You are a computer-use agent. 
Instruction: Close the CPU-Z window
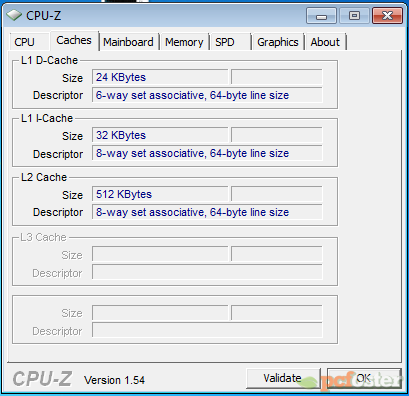pos(387,16)
